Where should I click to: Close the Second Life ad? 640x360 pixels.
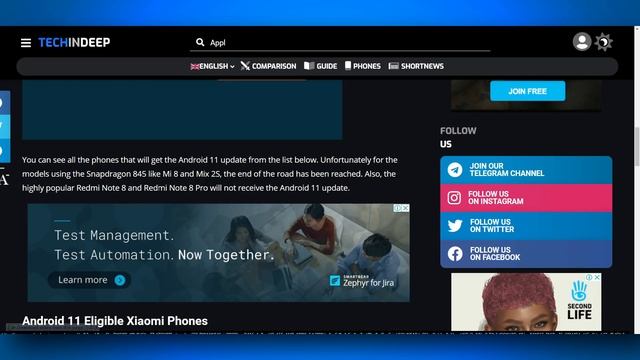click(597, 277)
